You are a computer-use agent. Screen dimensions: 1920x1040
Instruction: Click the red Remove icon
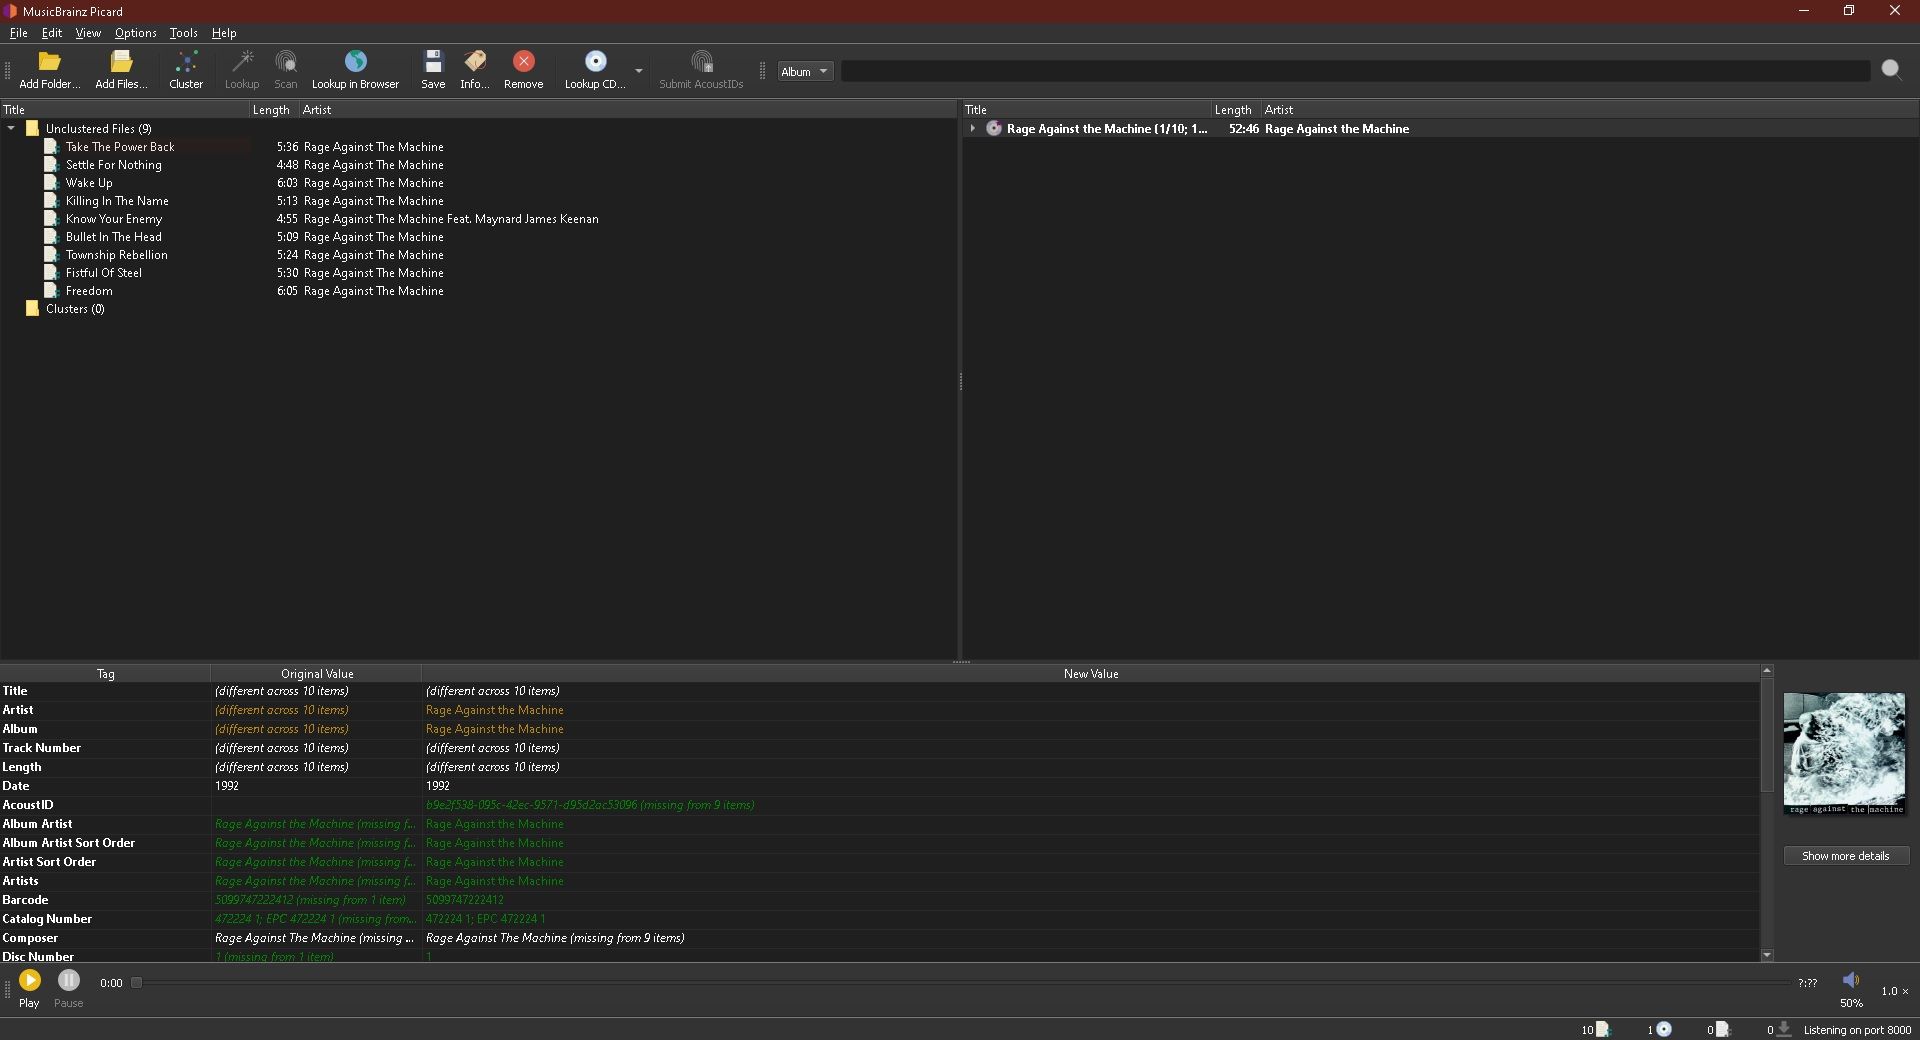point(524,62)
